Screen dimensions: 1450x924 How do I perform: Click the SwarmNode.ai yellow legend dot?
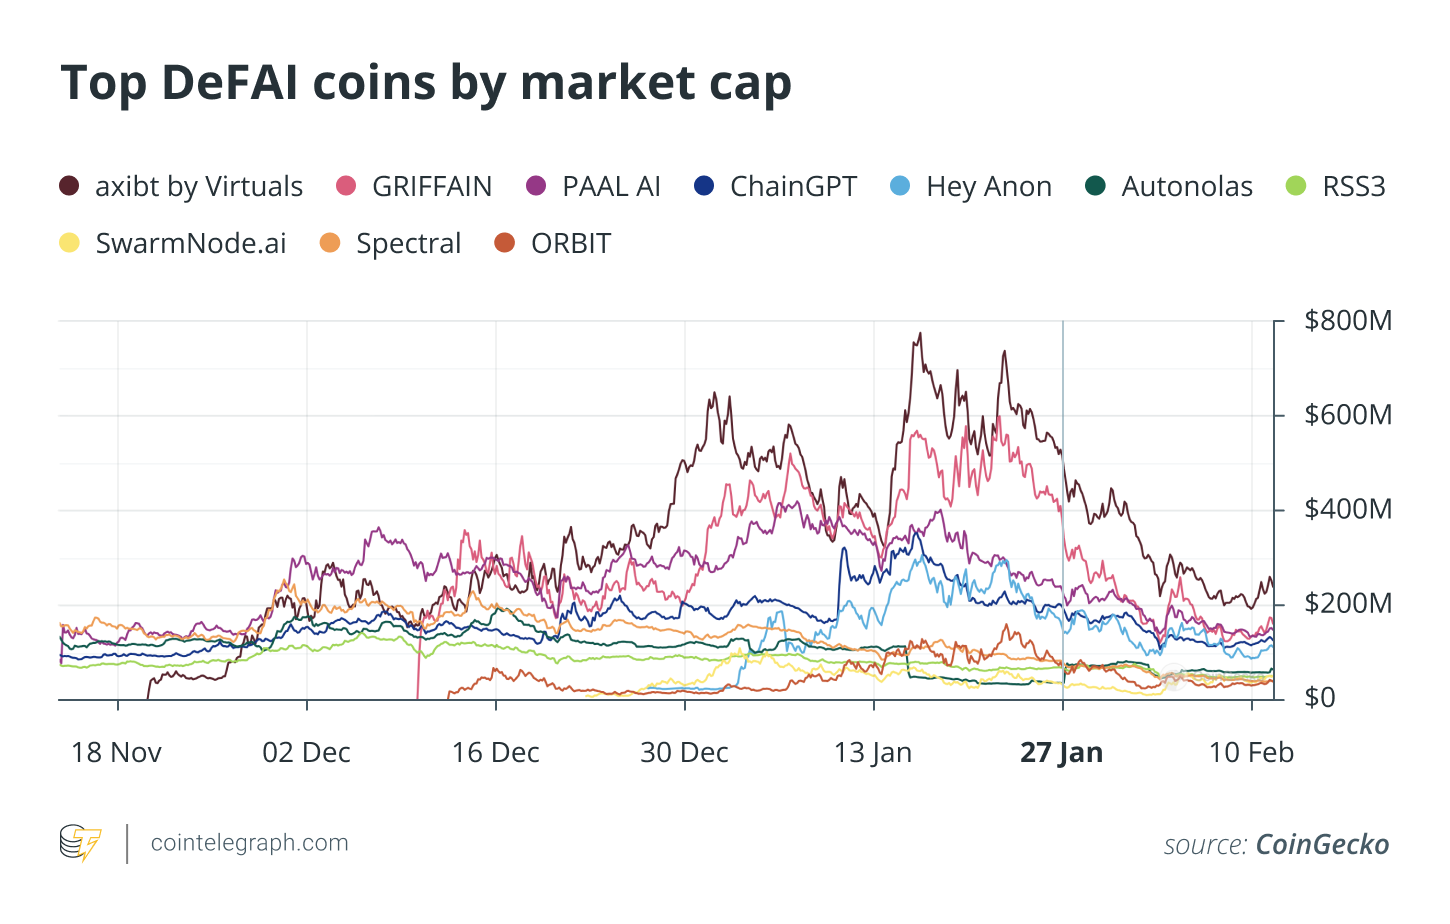point(69,243)
